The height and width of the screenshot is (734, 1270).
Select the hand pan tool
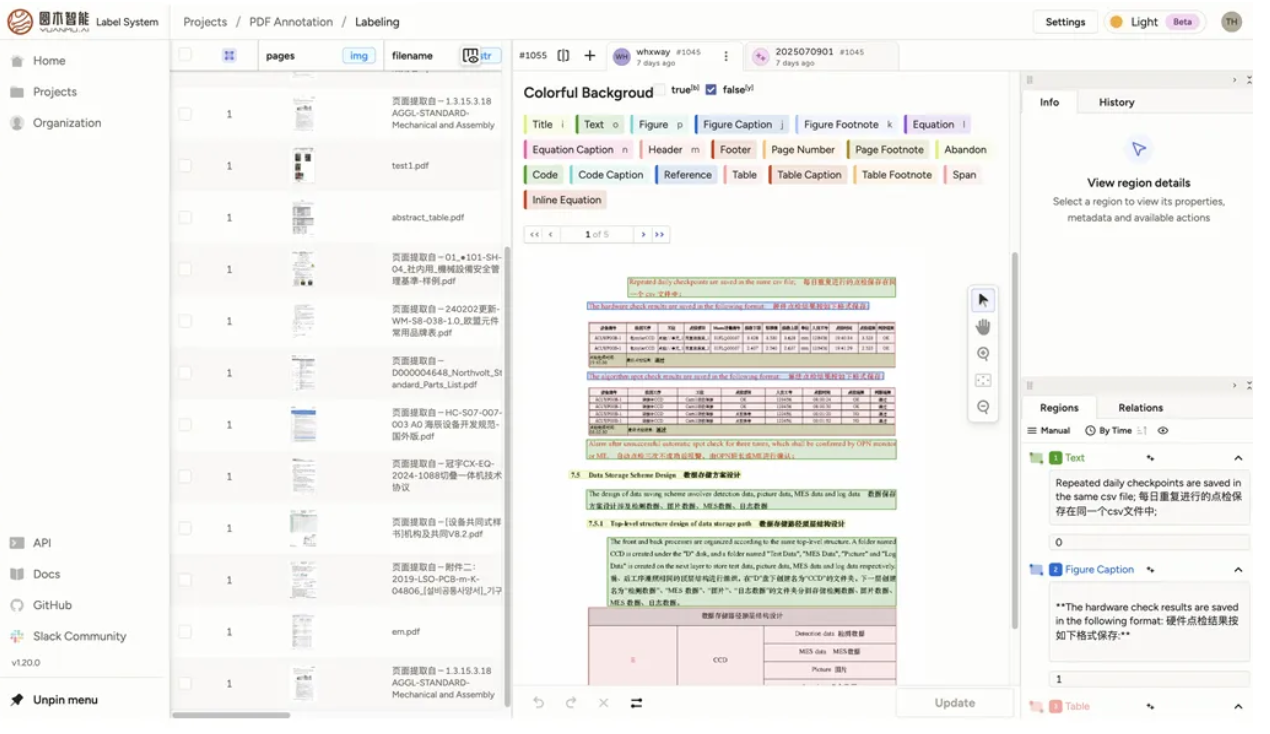coord(983,327)
